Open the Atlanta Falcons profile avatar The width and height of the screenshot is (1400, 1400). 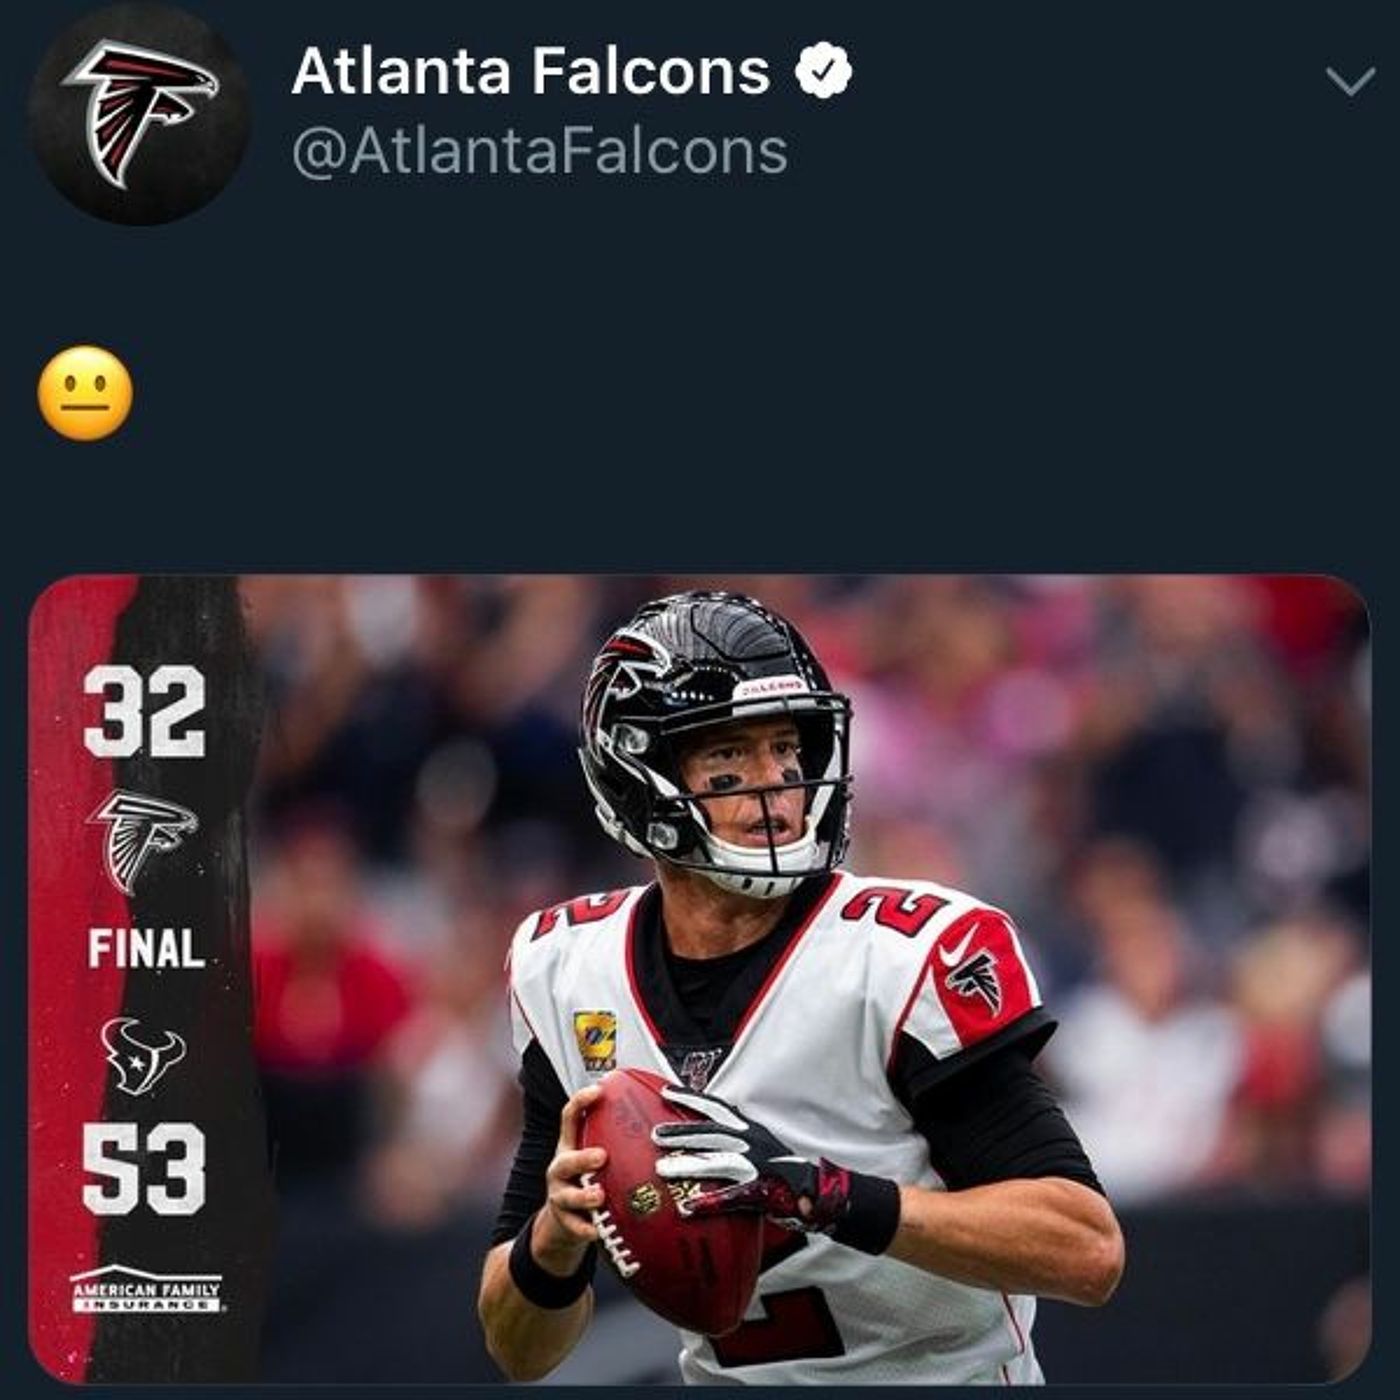click(138, 113)
